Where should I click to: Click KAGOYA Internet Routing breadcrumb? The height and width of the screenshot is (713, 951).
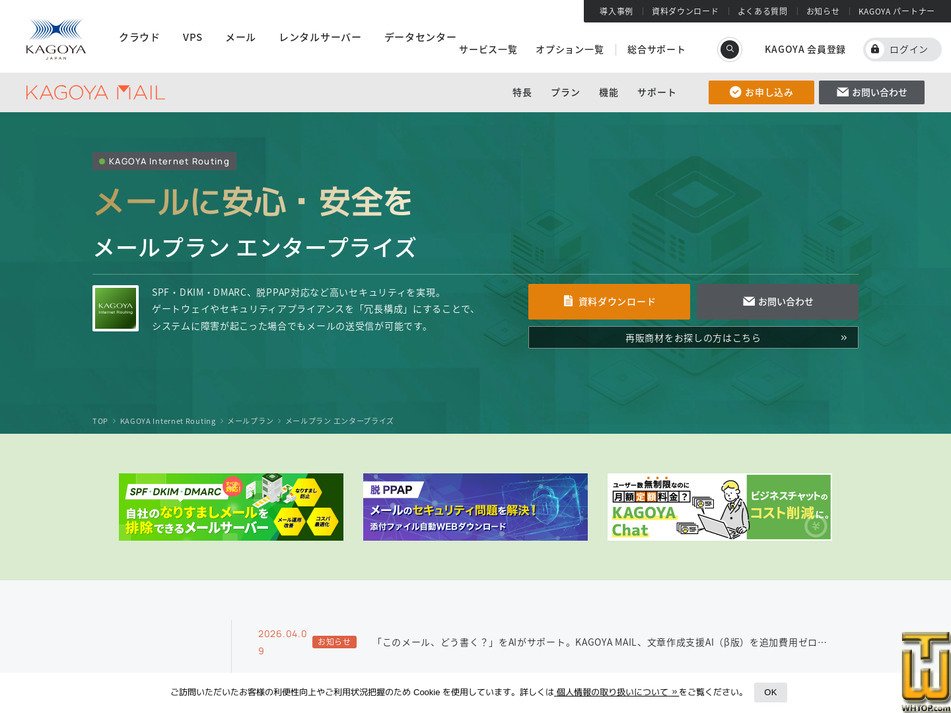coord(167,421)
